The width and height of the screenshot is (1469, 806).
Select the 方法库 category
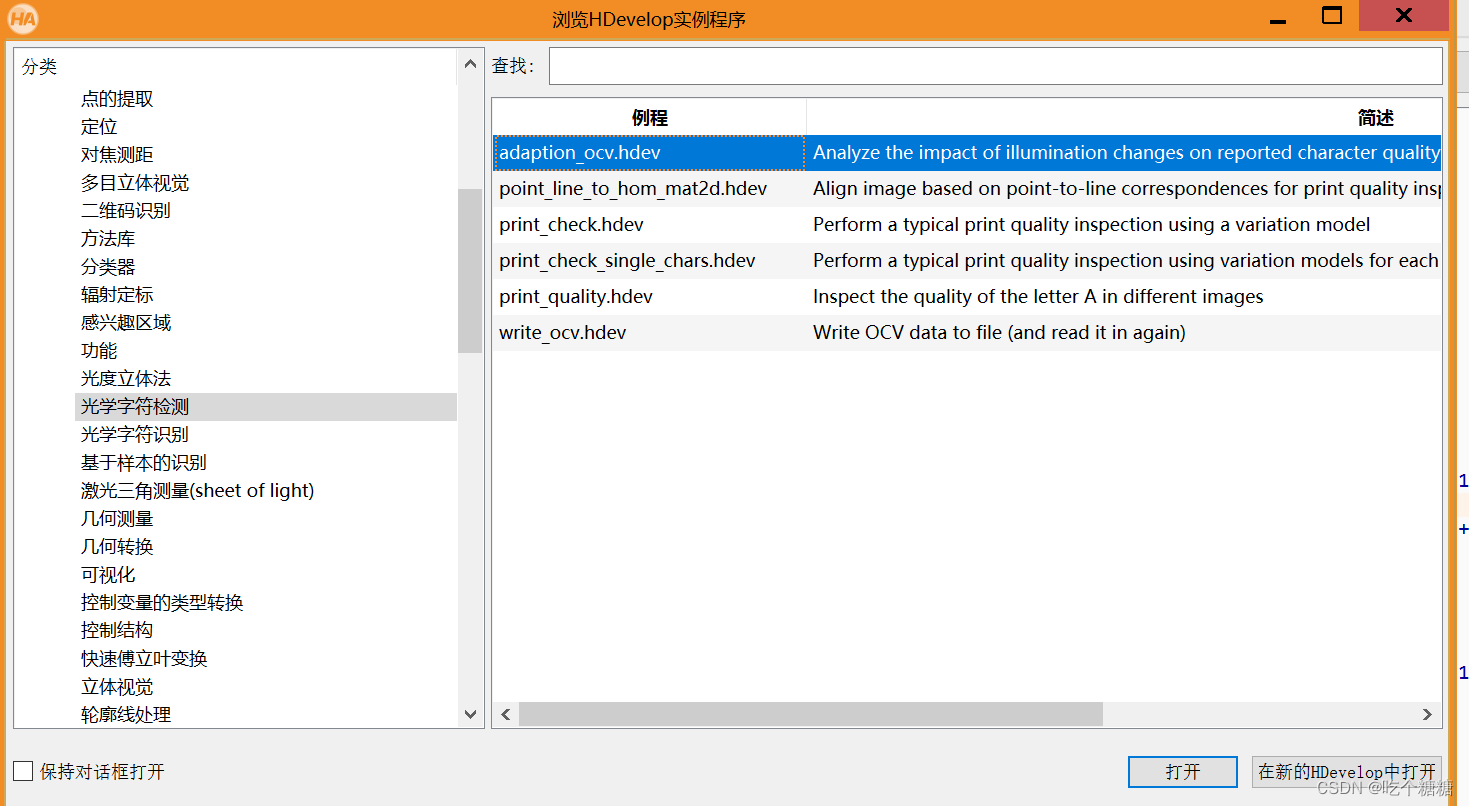coord(108,239)
